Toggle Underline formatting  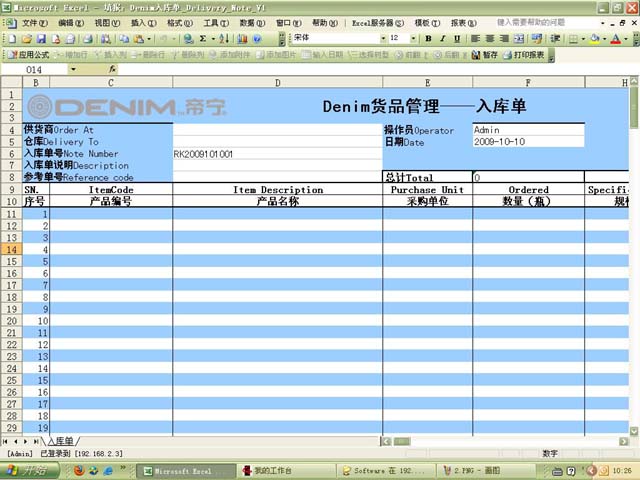tap(457, 38)
